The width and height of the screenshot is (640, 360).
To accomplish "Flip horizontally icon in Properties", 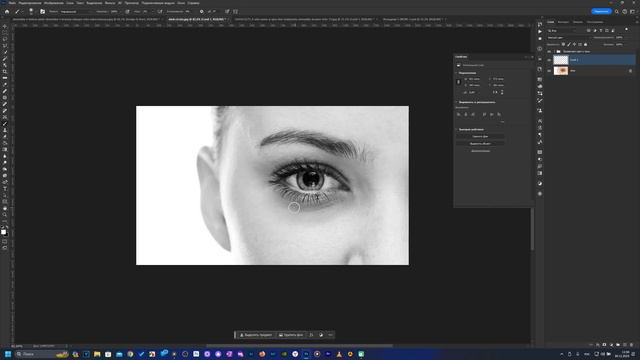I will click(x=496, y=92).
